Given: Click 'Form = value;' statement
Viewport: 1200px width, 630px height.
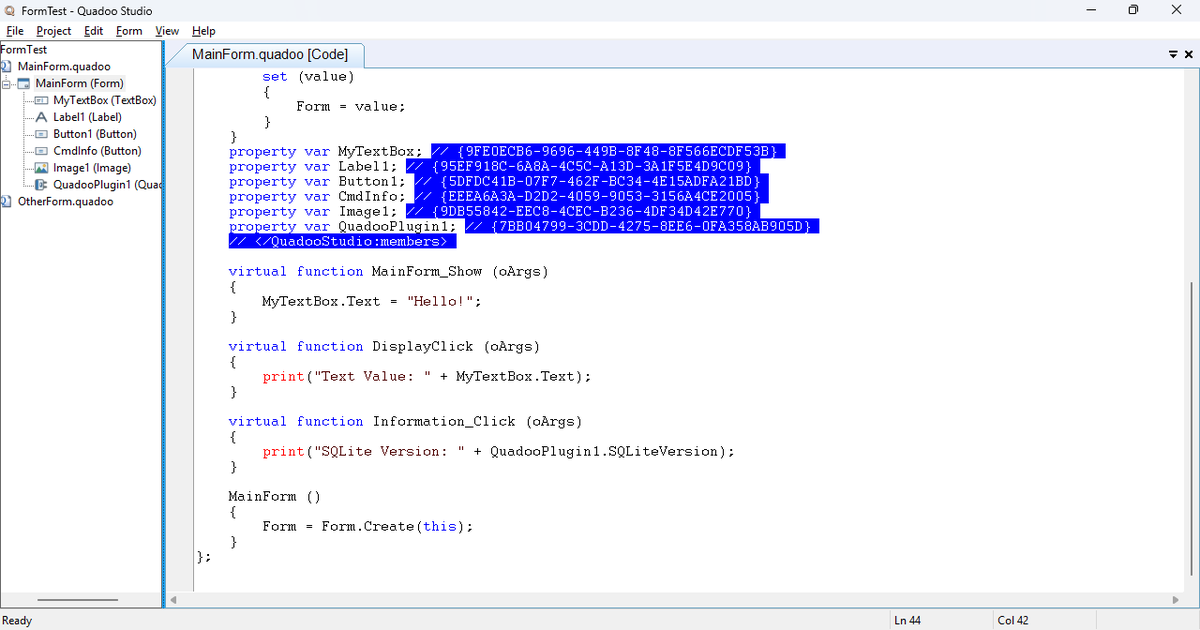Looking at the screenshot, I should tap(351, 106).
